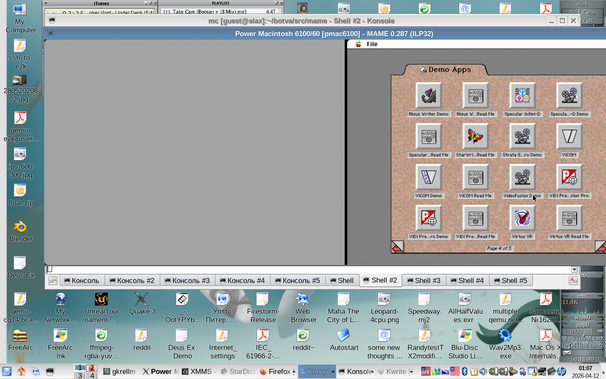The image size is (606, 379).
Task: Go to previous page in Demo Apps
Action: [397, 246]
